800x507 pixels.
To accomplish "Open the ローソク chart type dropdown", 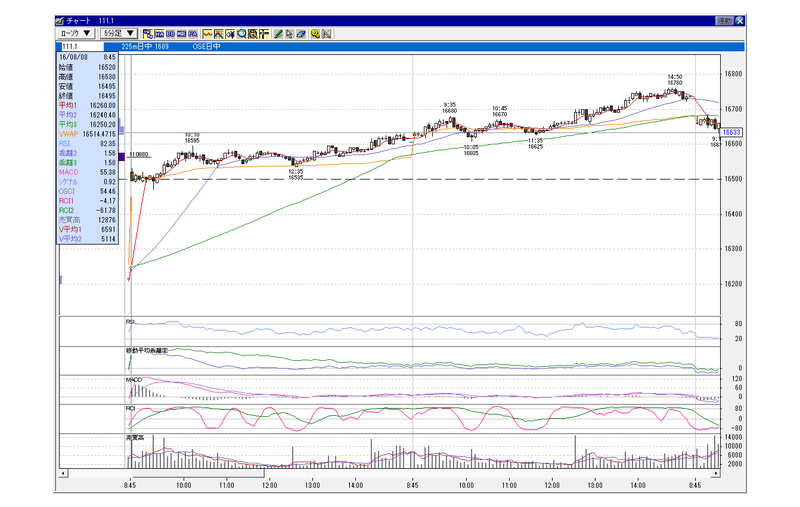I will 76,33.
